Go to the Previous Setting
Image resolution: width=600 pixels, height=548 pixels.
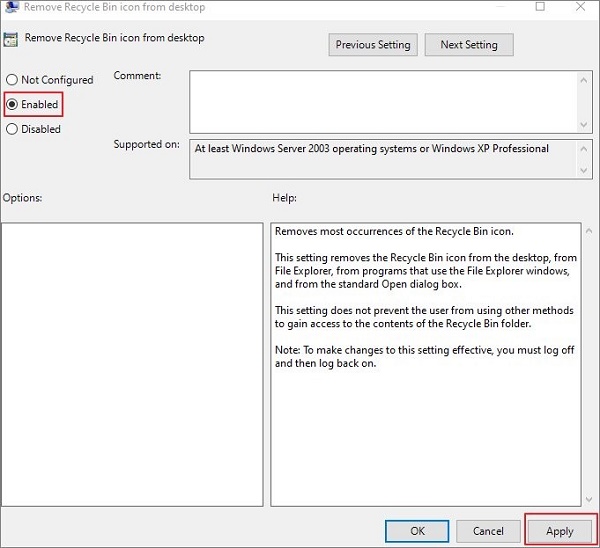[373, 45]
